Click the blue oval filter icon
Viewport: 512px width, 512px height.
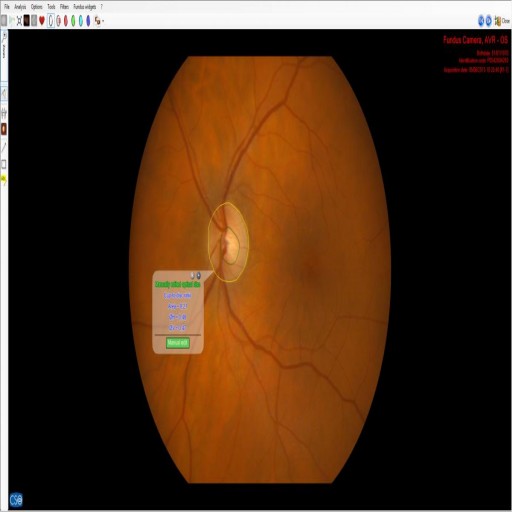88,21
